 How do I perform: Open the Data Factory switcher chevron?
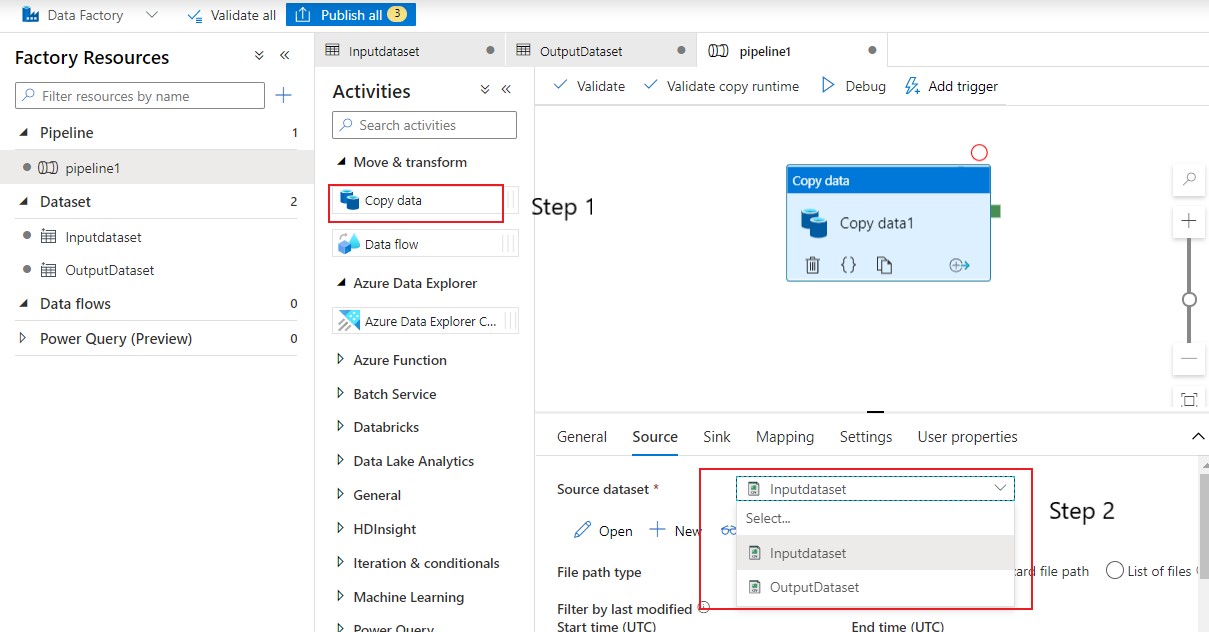coord(152,15)
